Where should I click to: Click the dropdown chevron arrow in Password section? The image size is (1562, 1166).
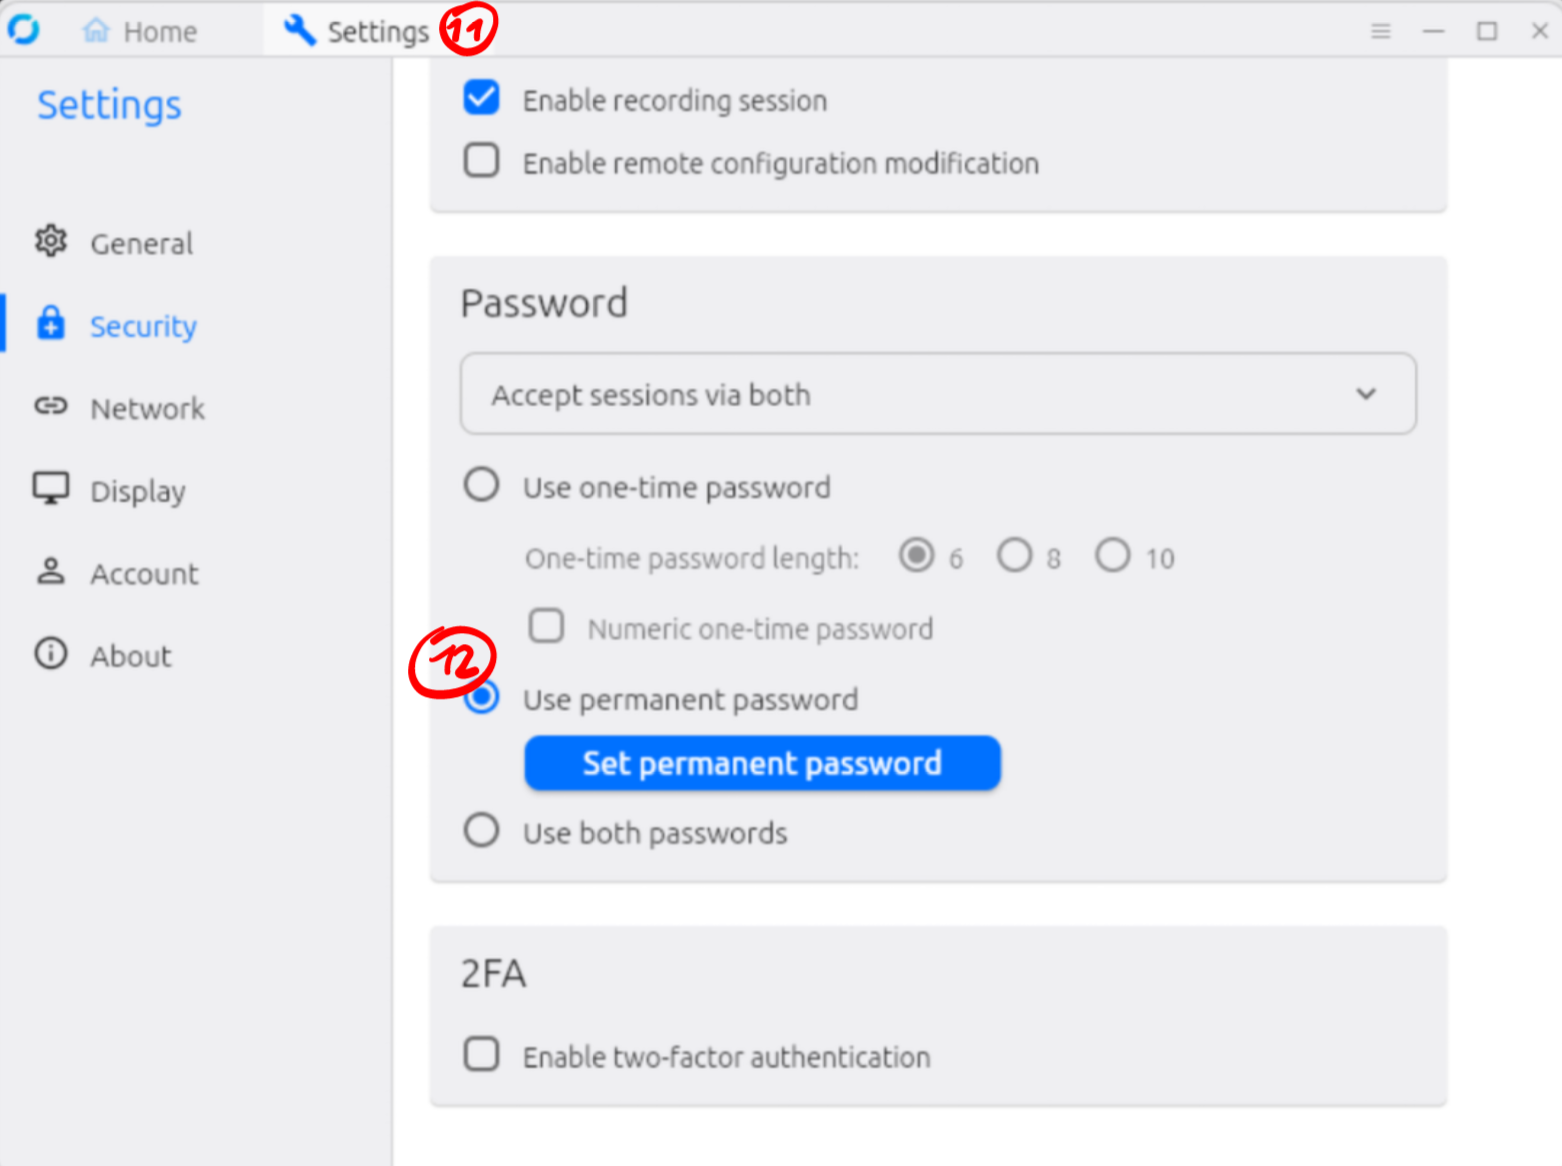1365,394
